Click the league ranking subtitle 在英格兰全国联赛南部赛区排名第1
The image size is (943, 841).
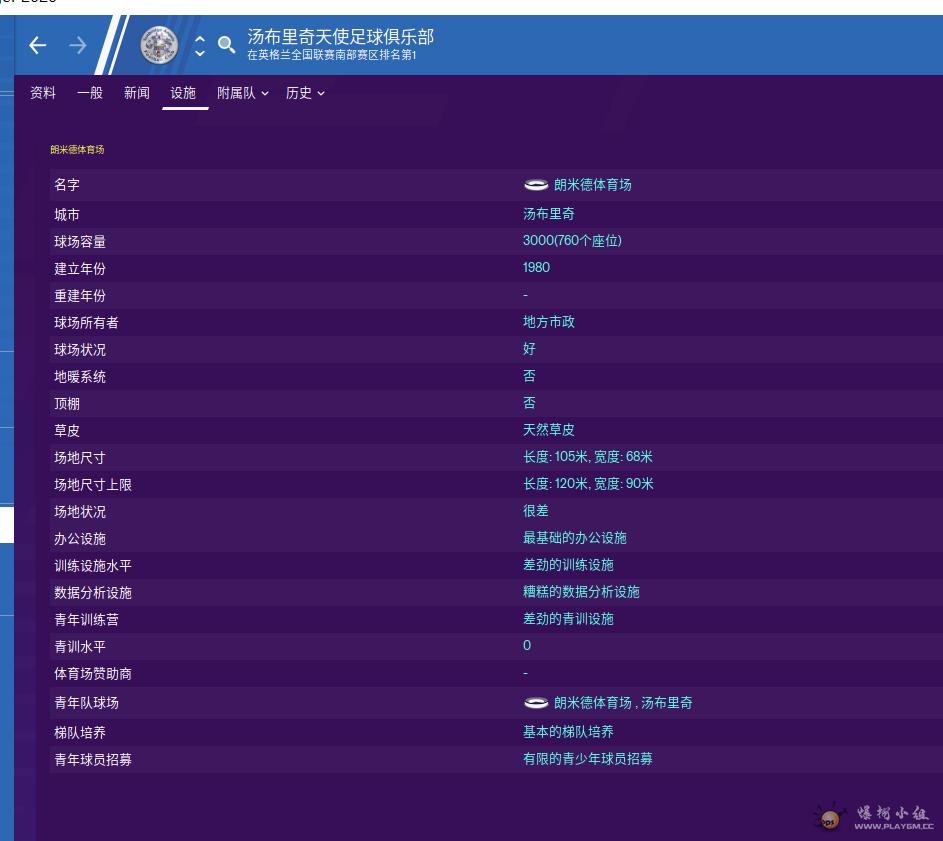pos(331,55)
